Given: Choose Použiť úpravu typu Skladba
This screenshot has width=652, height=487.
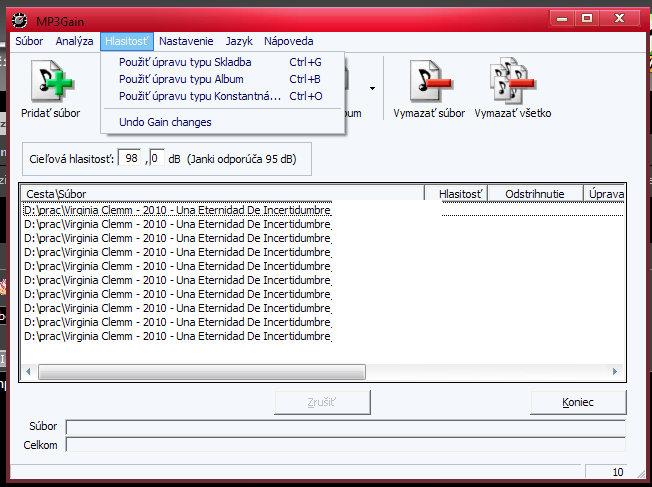Looking at the screenshot, I should click(x=222, y=62).
